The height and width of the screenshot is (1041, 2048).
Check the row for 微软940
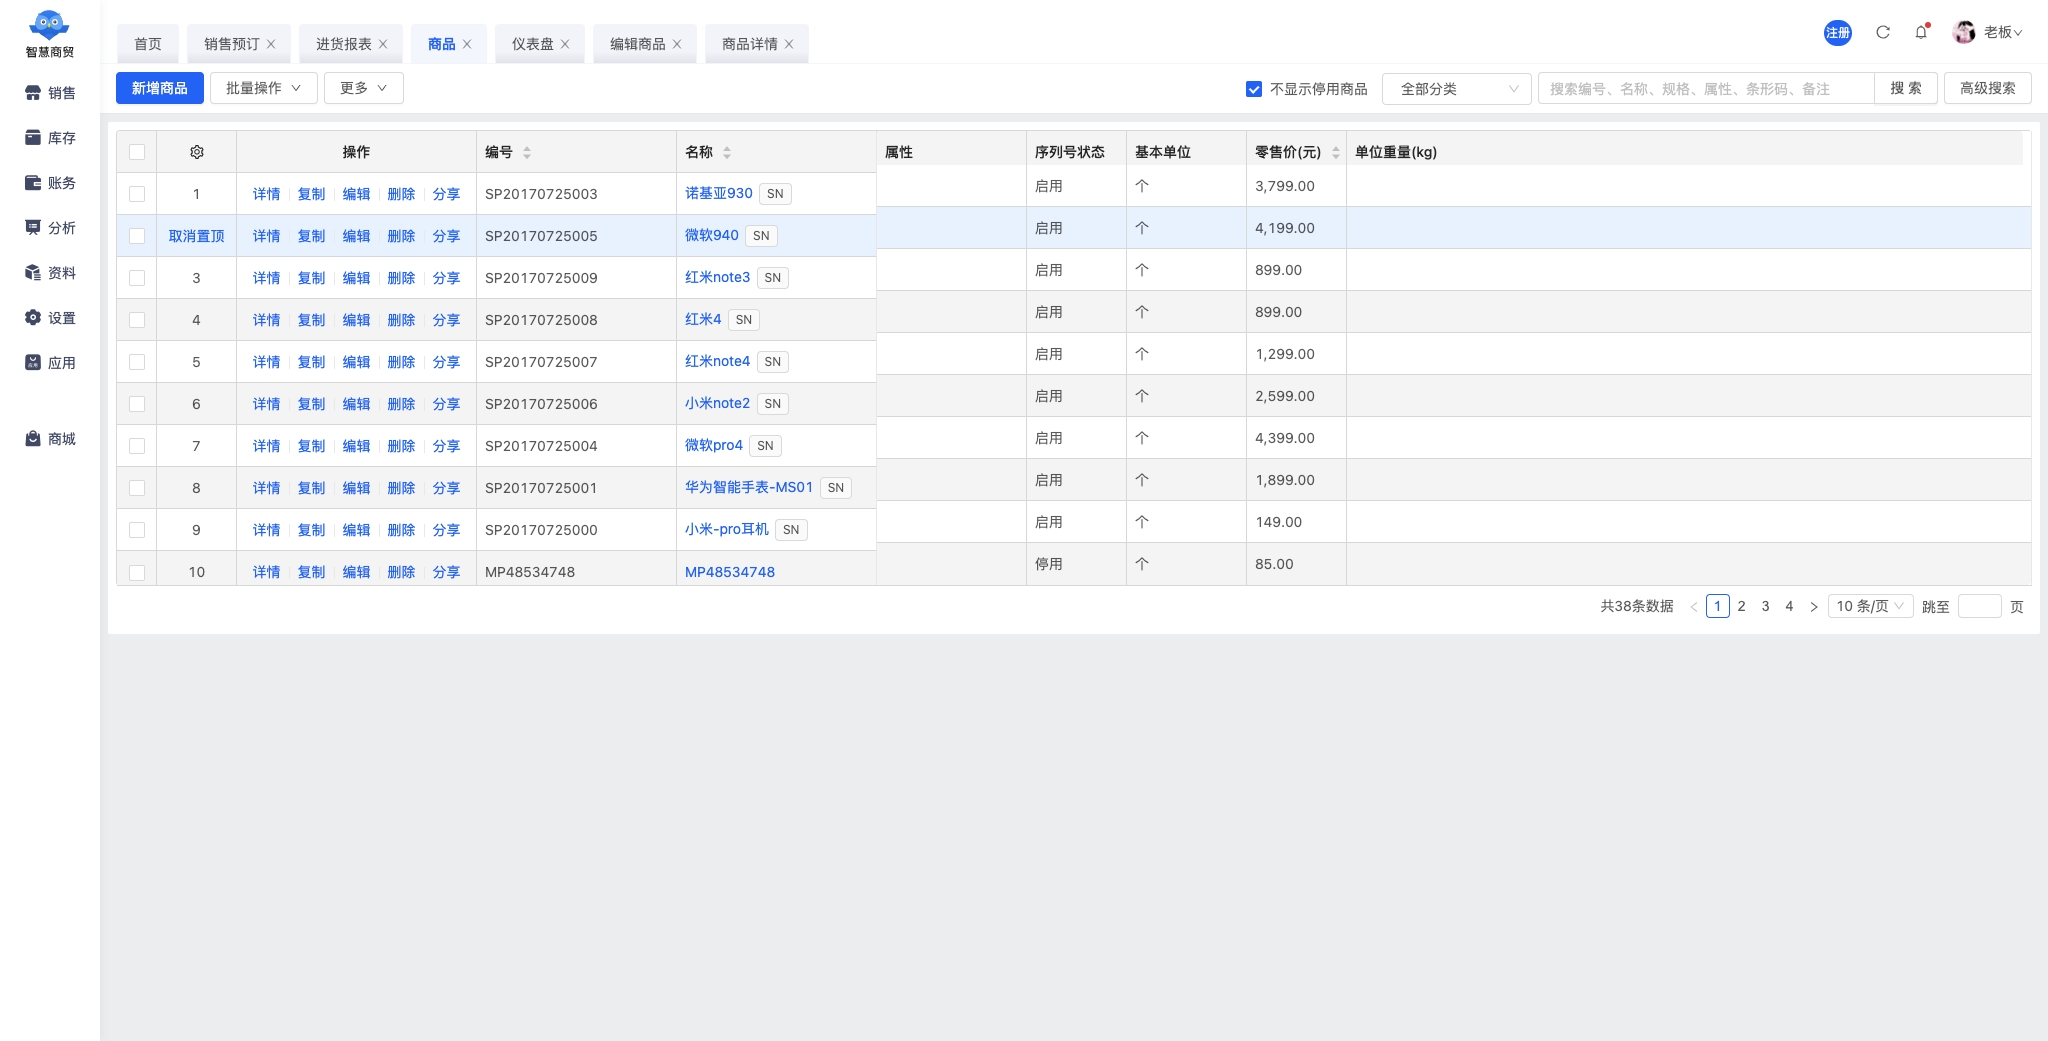click(x=137, y=236)
